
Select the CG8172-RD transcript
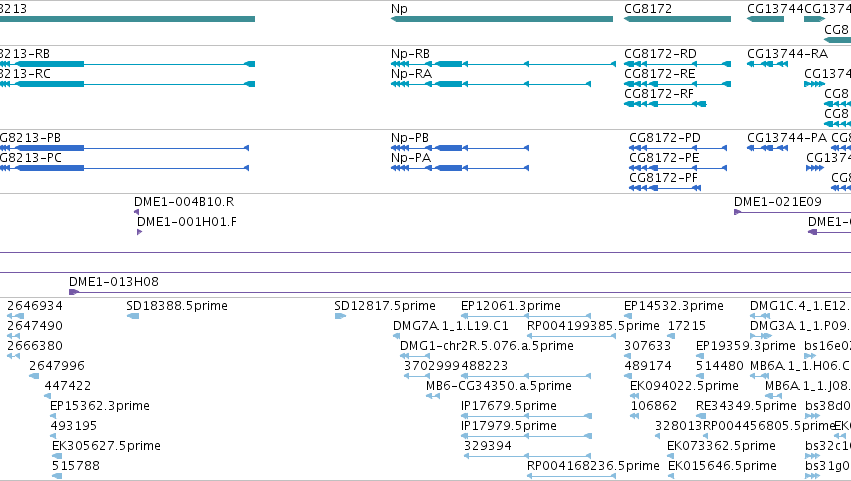point(677,64)
